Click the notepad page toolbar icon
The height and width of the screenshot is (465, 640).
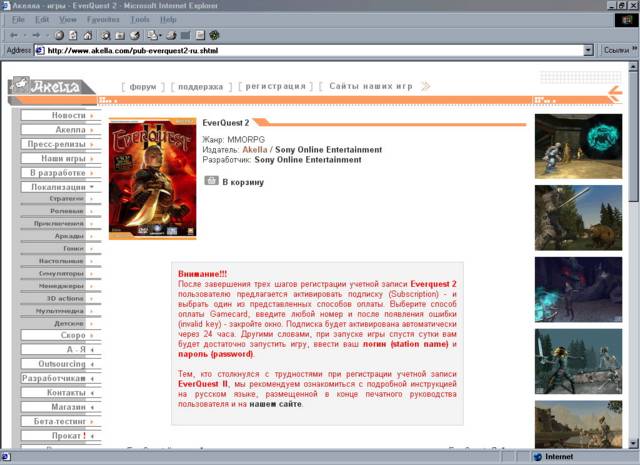(x=200, y=36)
